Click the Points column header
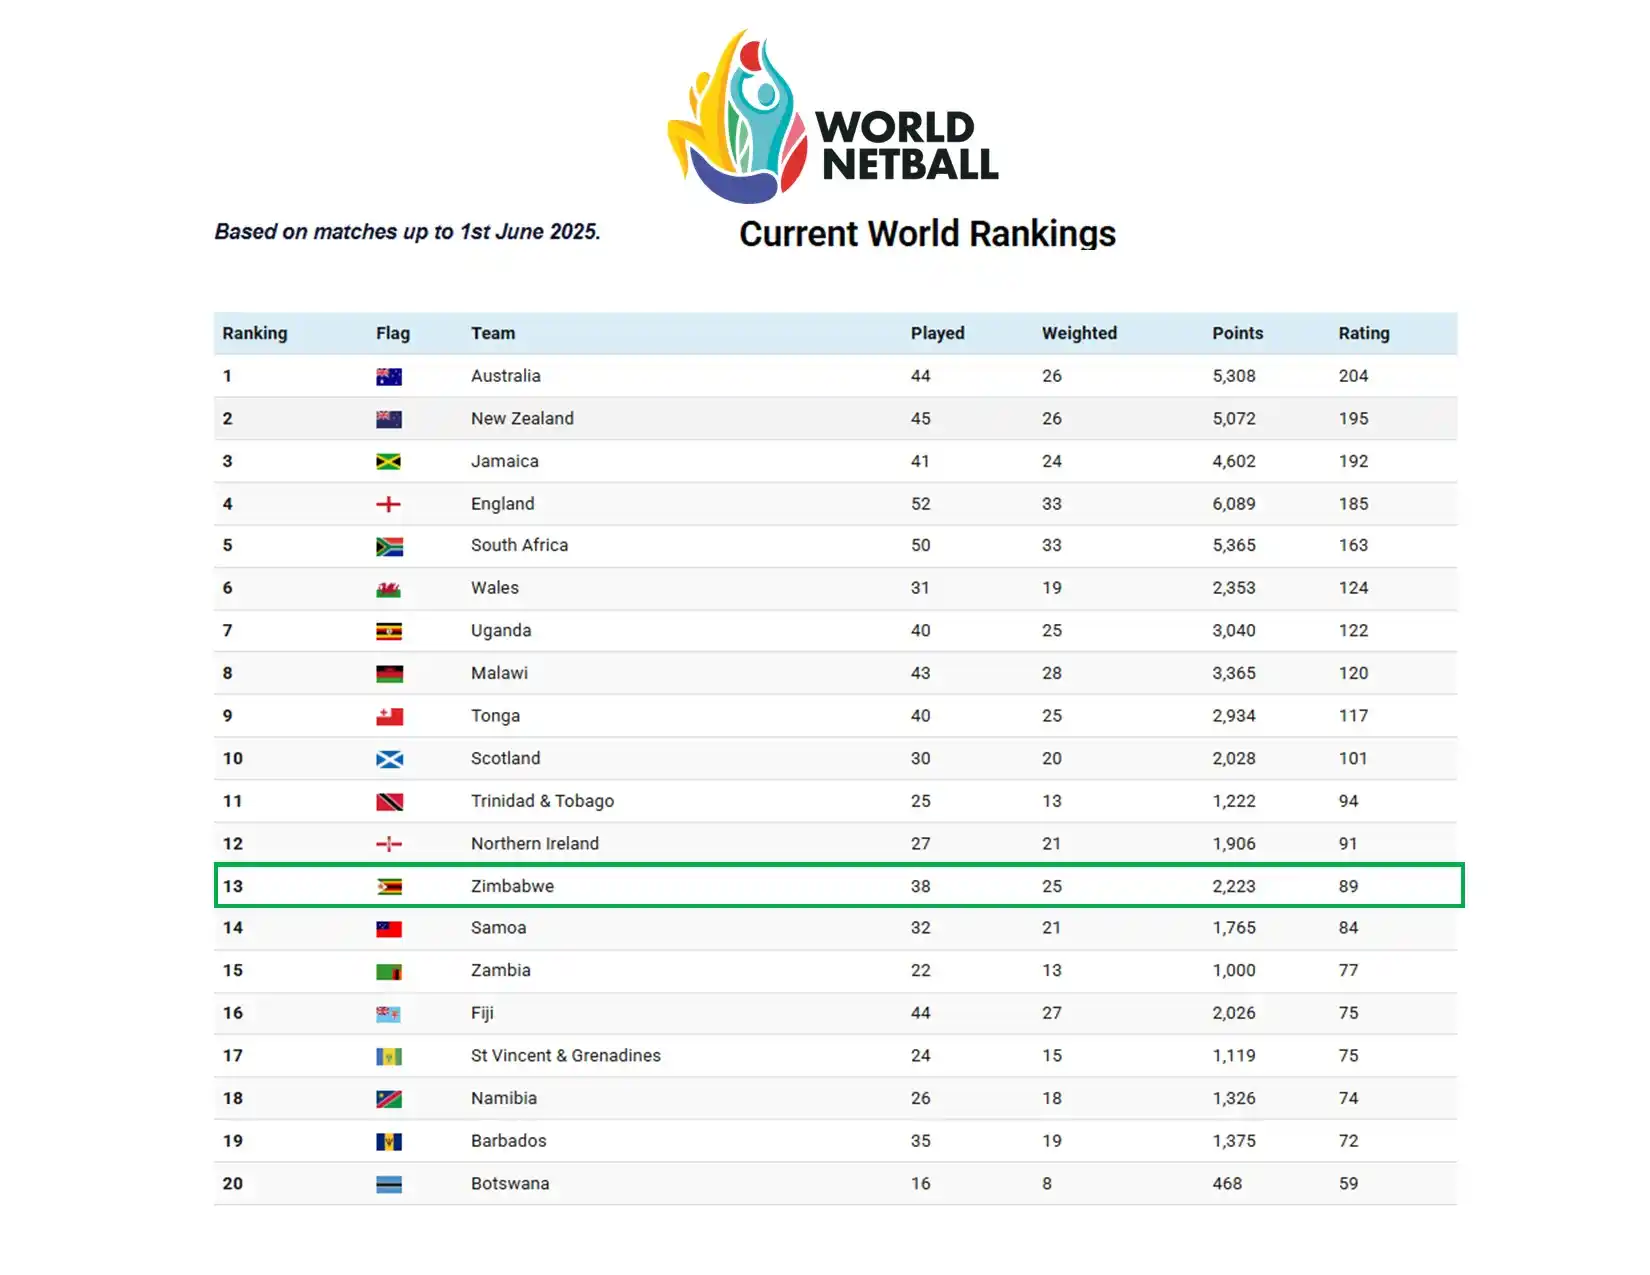This screenshot has height=1275, width=1650. (x=1237, y=333)
